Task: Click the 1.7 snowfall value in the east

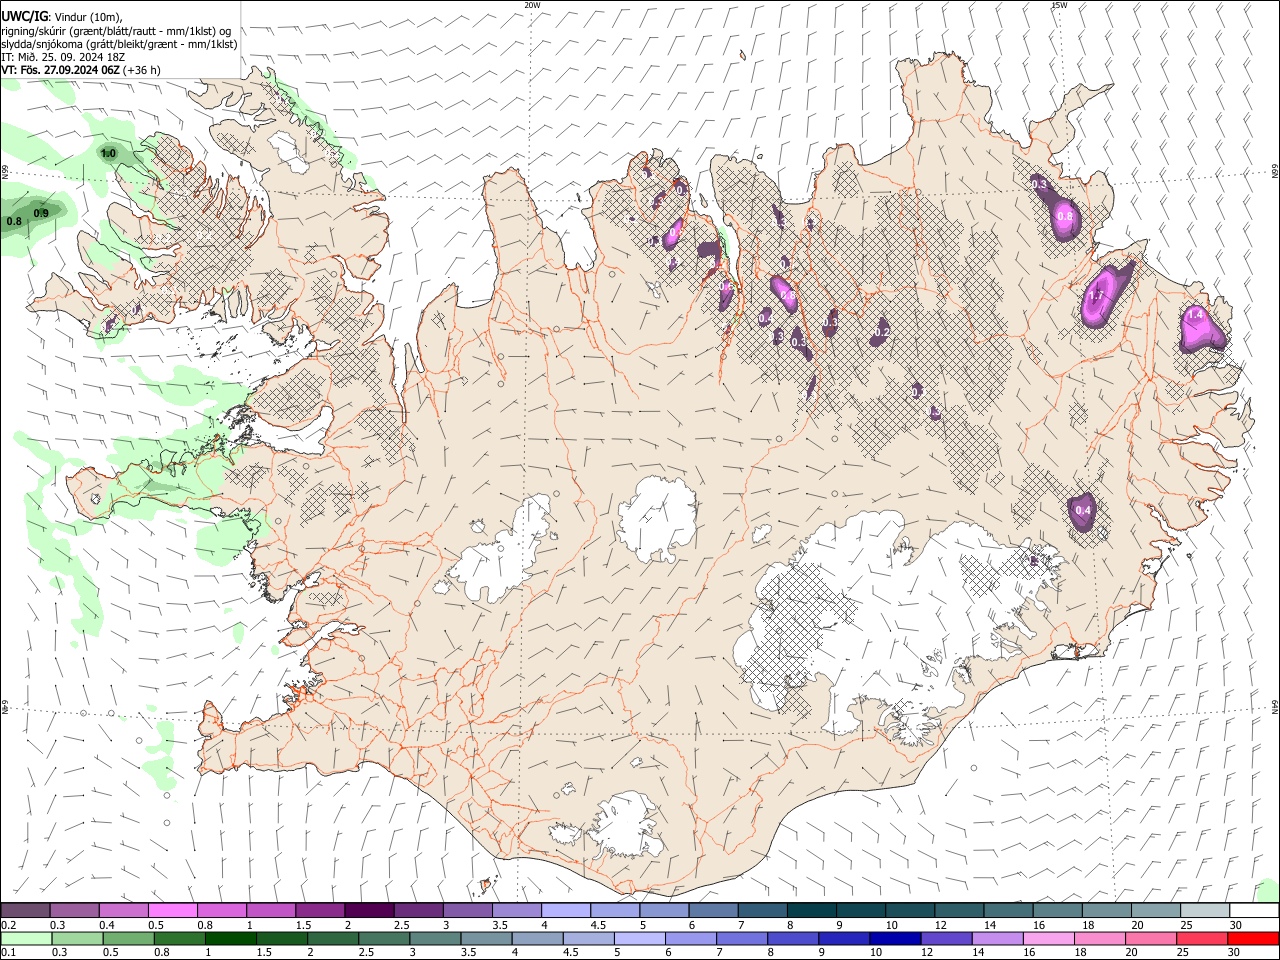Action: tap(1096, 296)
